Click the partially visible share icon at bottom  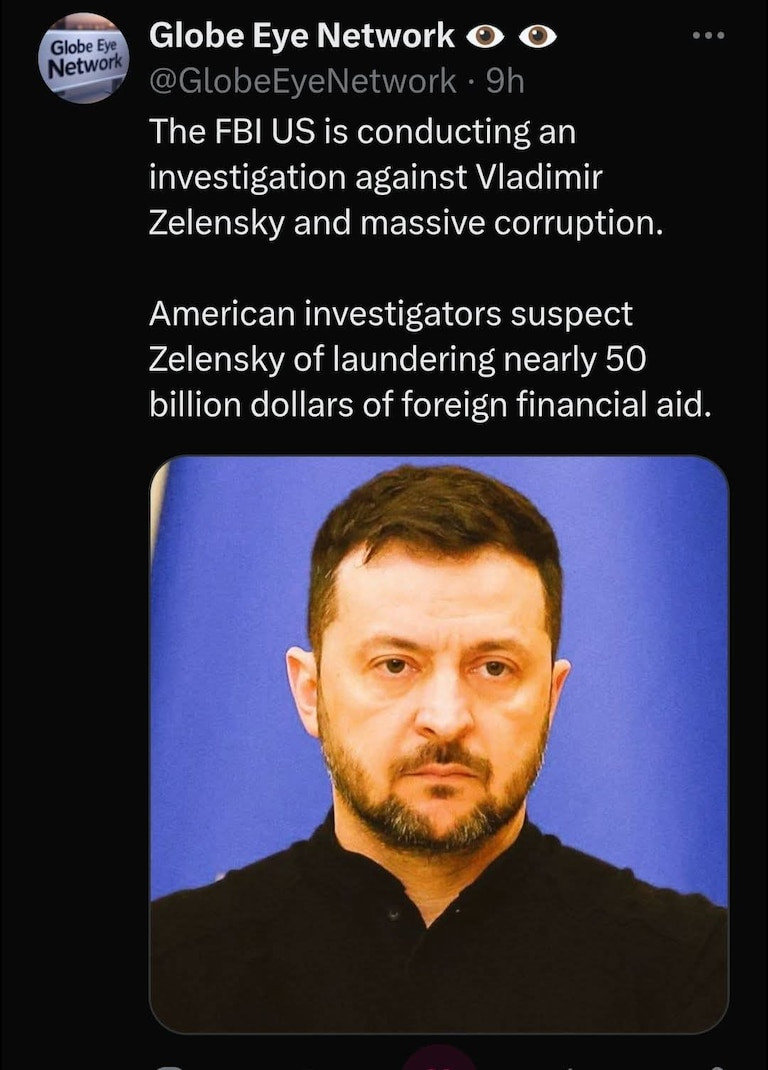click(715, 1066)
